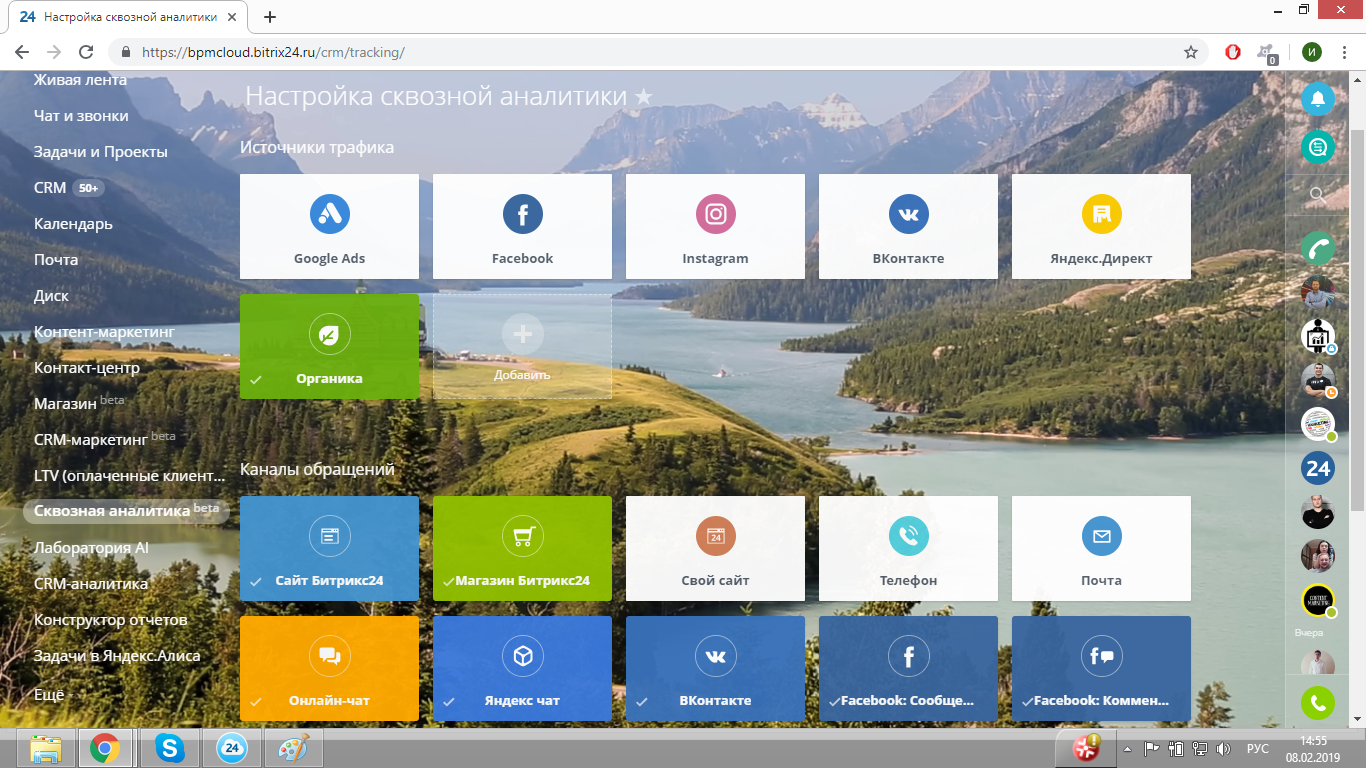
Task: Open the Магазин Битрикс24 channel tile
Action: point(522,548)
